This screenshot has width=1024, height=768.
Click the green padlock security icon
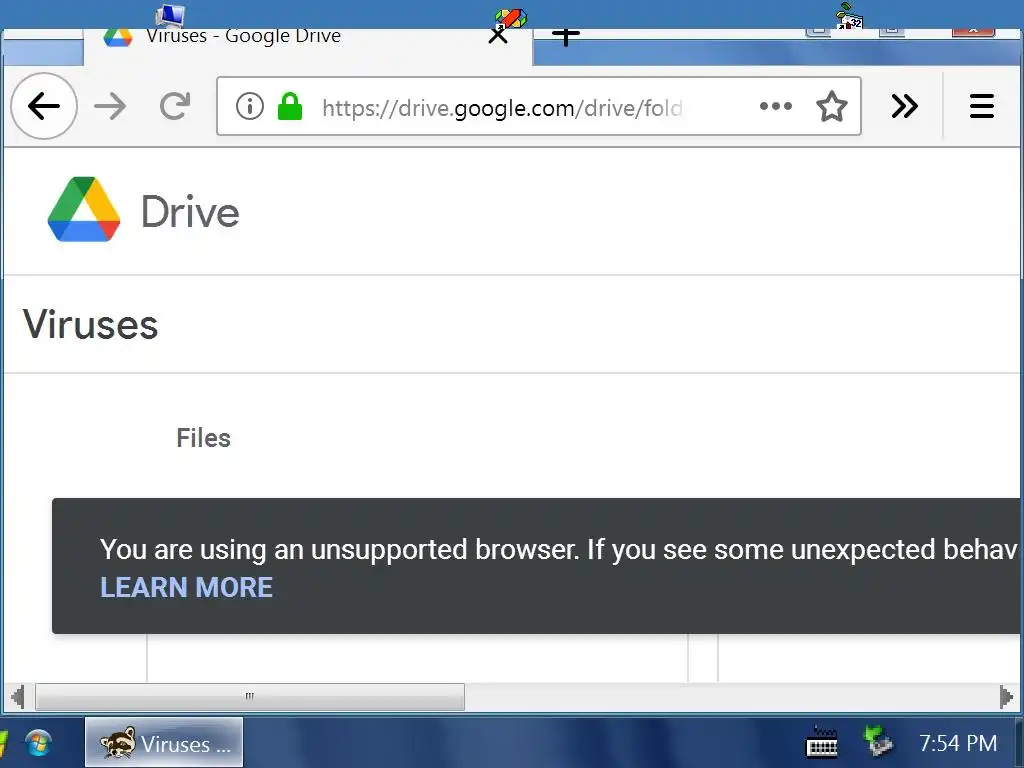290,106
